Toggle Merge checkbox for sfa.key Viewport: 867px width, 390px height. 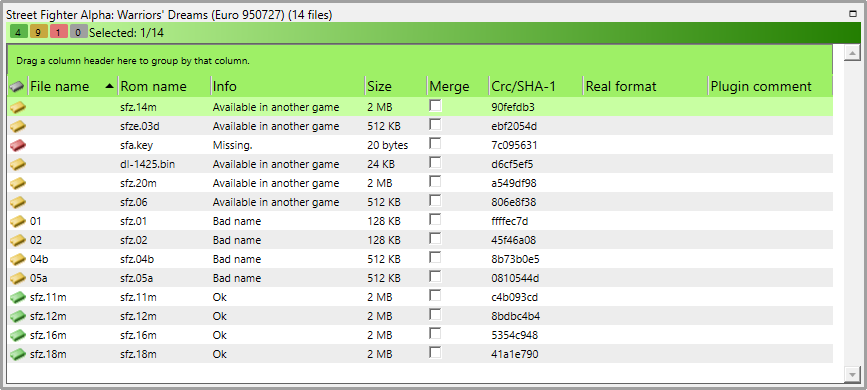click(436, 143)
